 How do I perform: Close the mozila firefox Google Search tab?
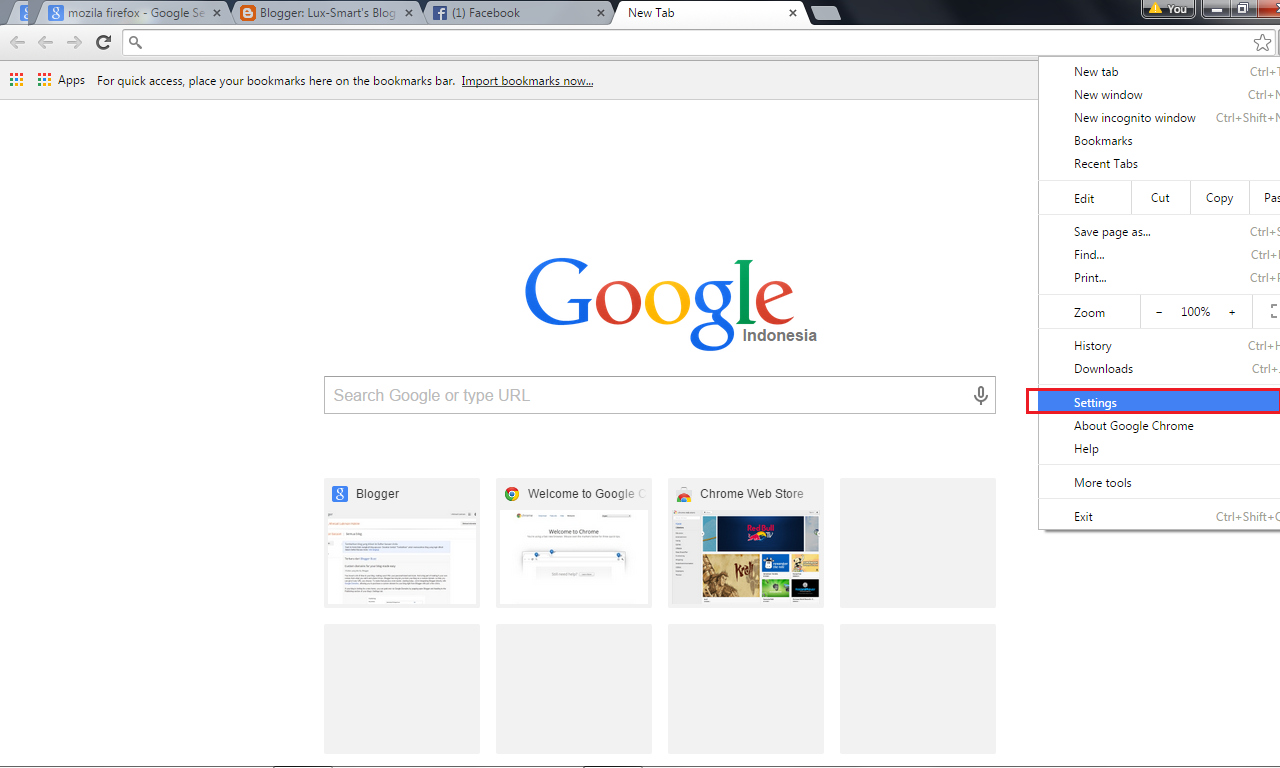[216, 13]
